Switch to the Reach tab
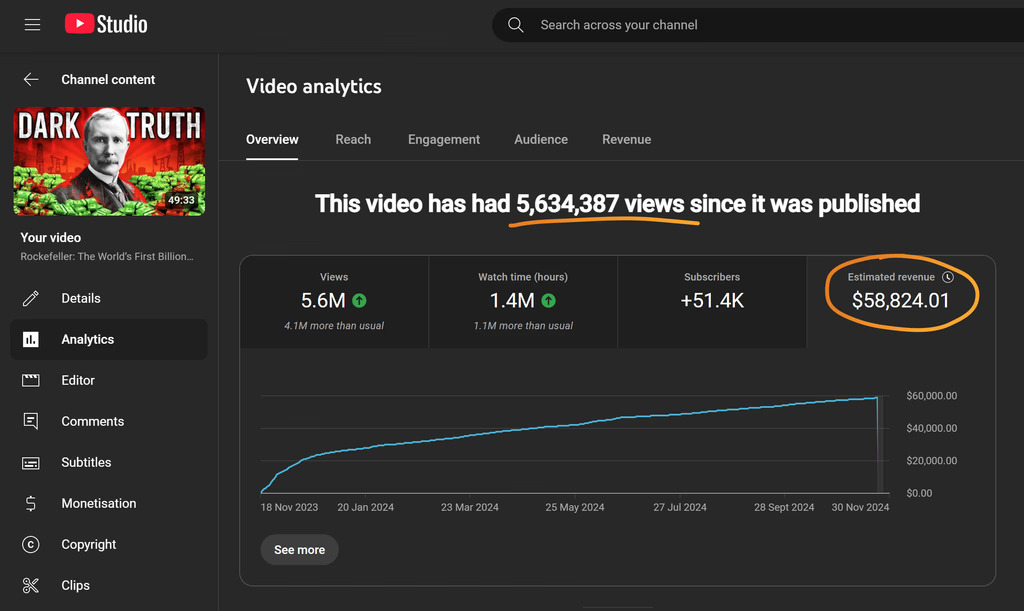The height and width of the screenshot is (611, 1024). pyautogui.click(x=353, y=140)
